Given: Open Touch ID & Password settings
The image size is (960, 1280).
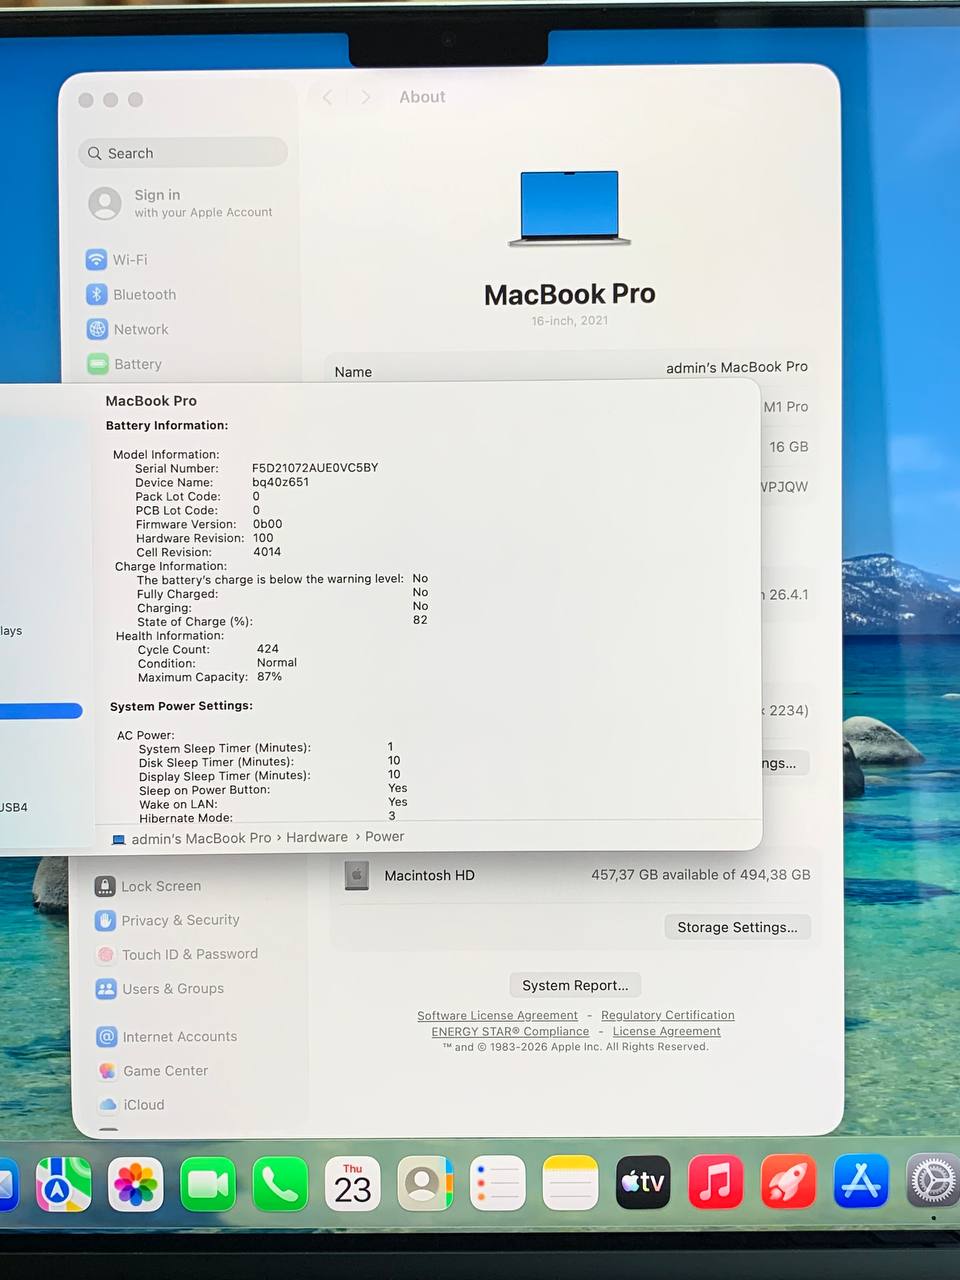Looking at the screenshot, I should click(x=177, y=954).
